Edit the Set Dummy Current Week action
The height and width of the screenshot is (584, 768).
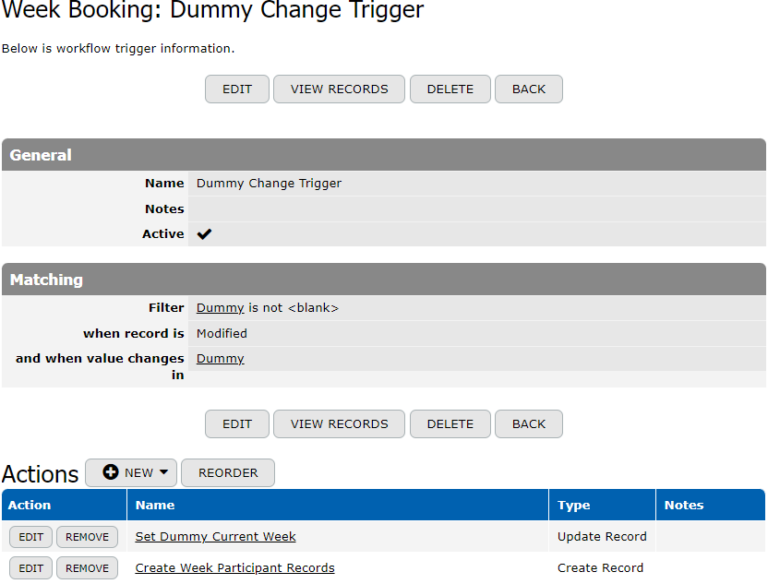31,537
